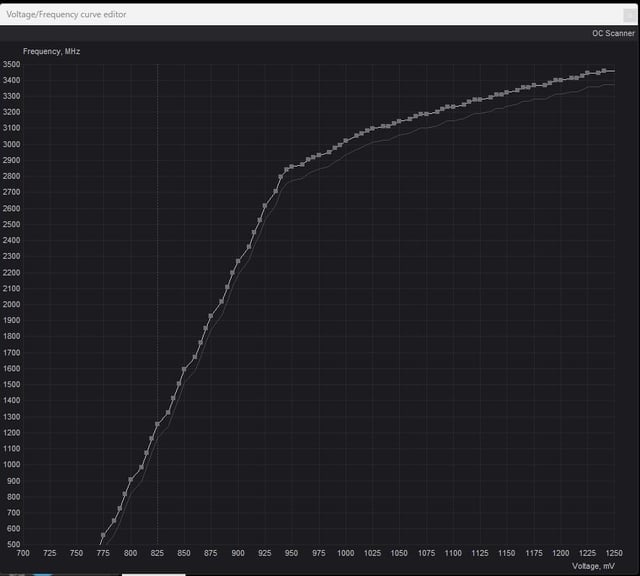Click the 700 tick on voltage axis
The width and height of the screenshot is (640, 576).
23,553
